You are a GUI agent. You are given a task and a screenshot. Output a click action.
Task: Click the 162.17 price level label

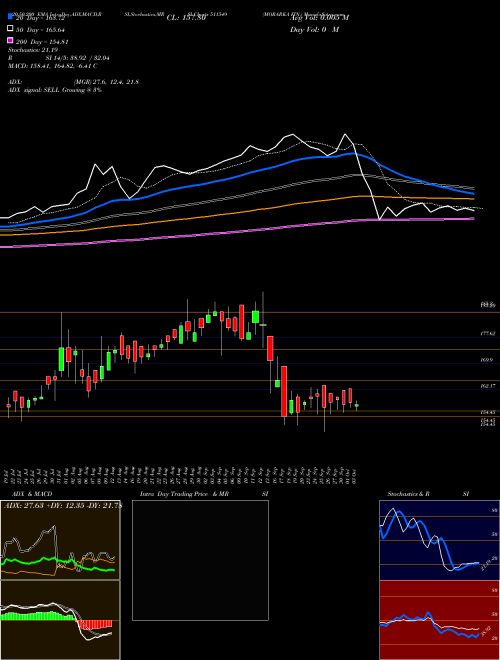click(489, 386)
